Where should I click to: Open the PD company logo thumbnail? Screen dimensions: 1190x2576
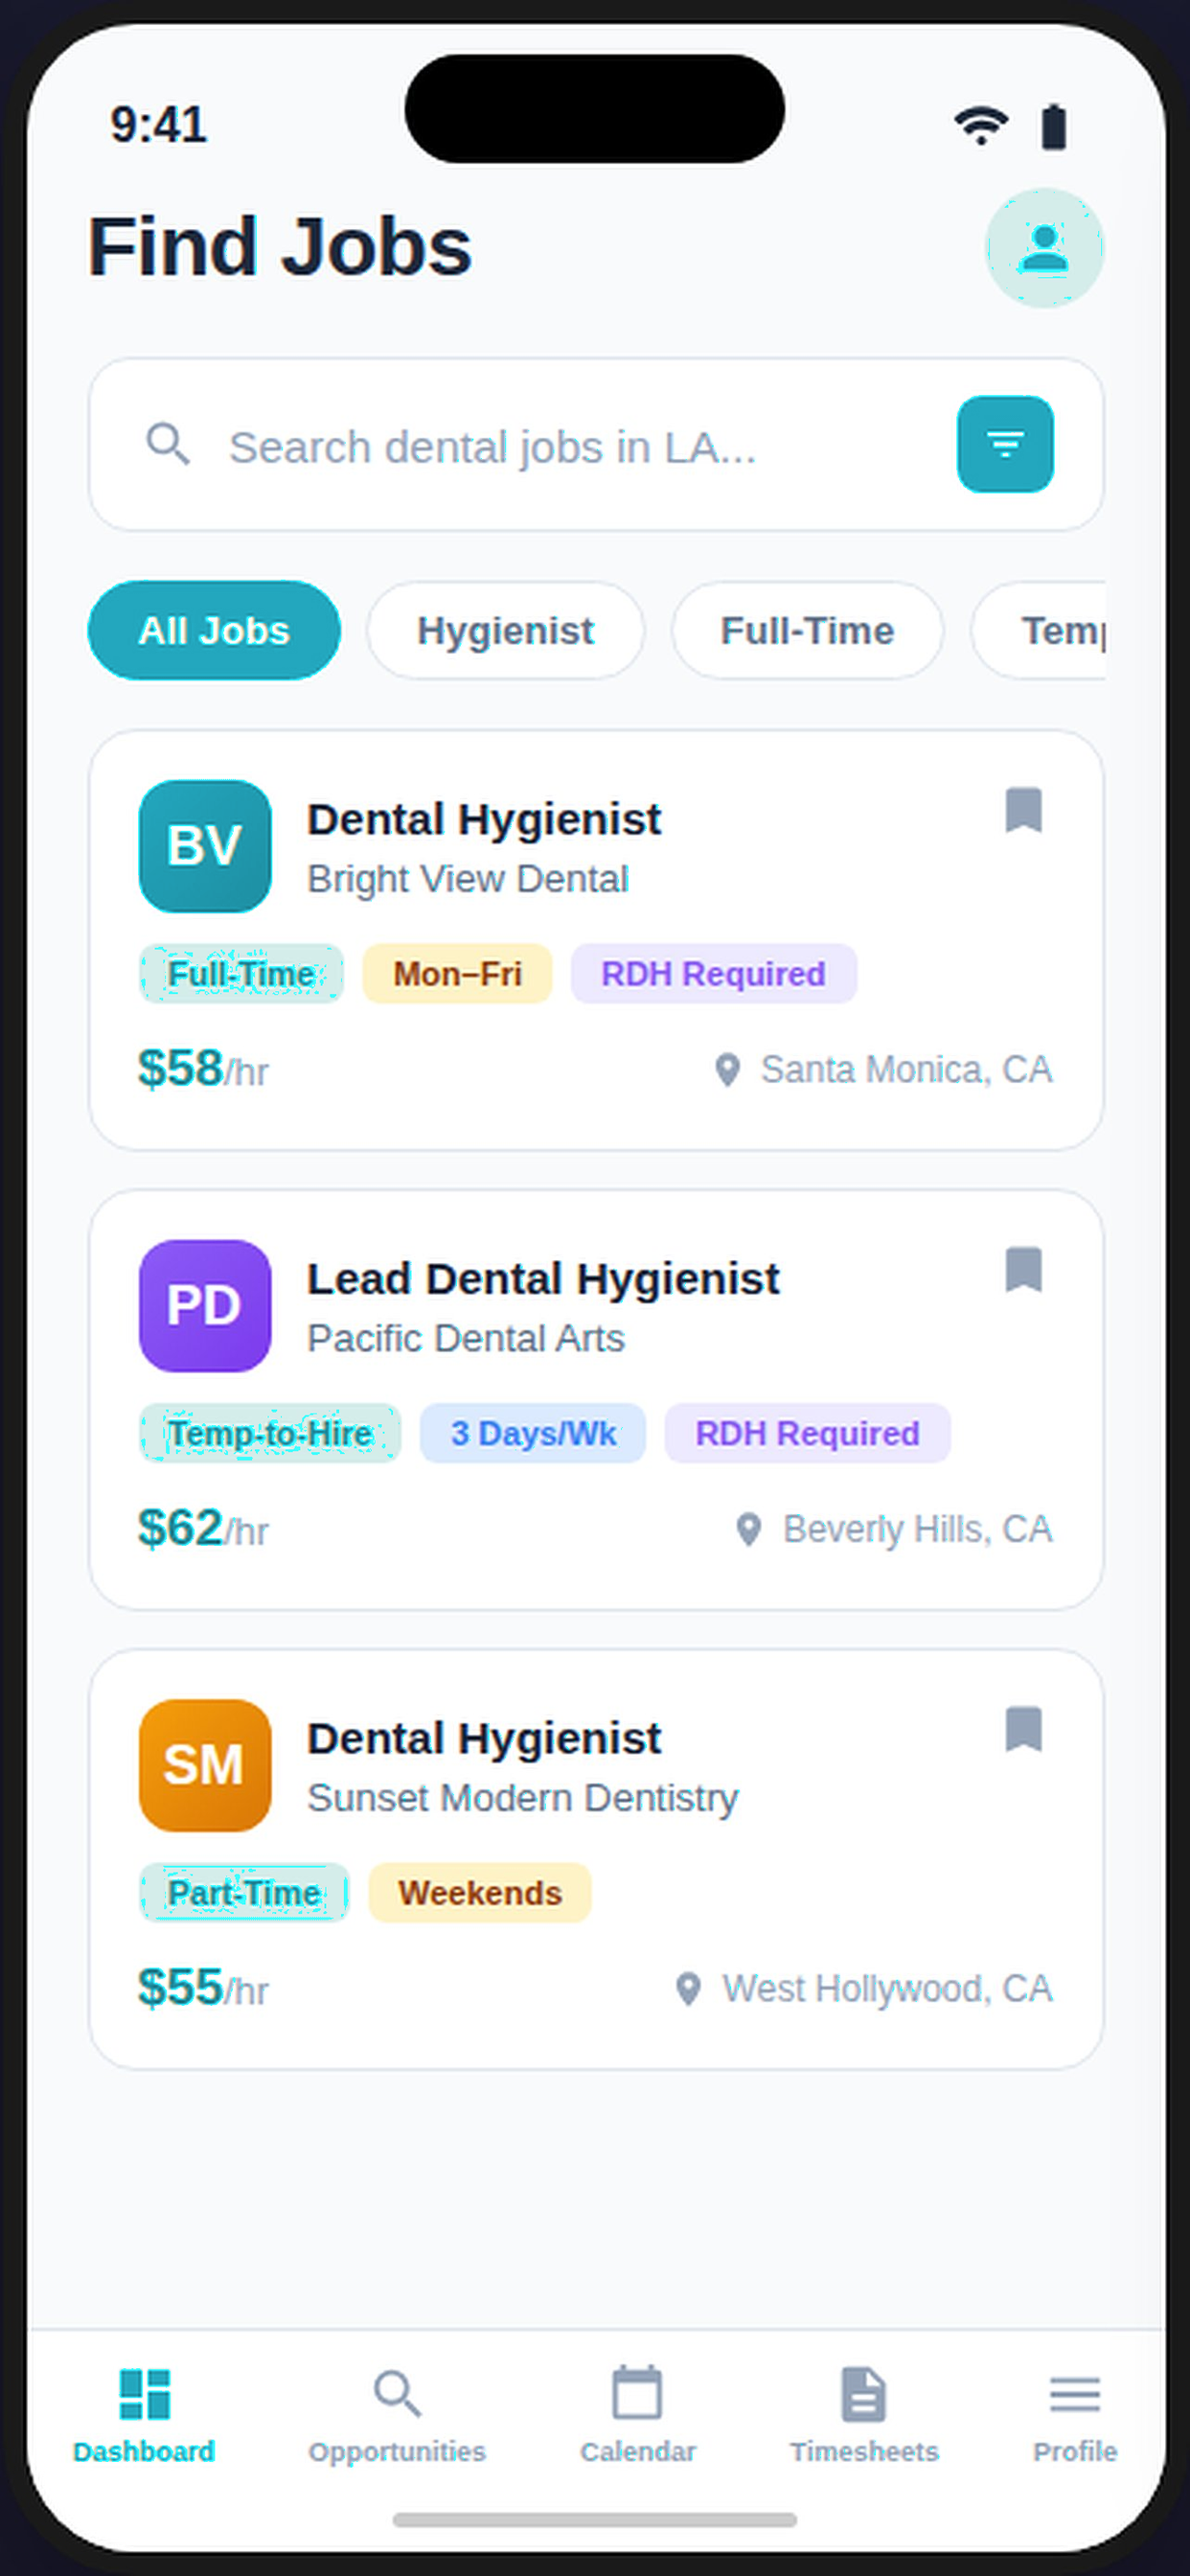coord(205,1306)
